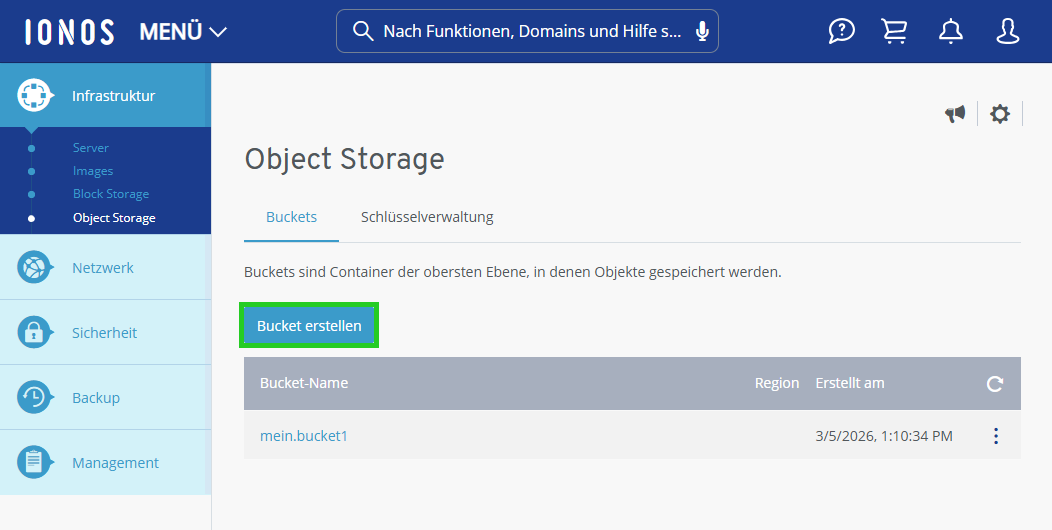The image size is (1052, 530).
Task: Click the Sicherheit lock icon
Action: (x=34, y=333)
